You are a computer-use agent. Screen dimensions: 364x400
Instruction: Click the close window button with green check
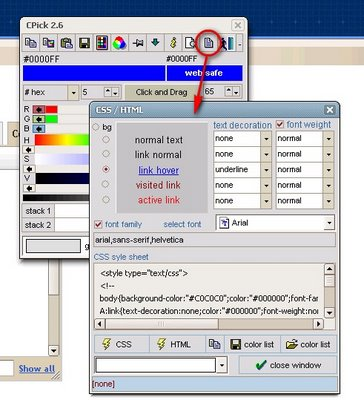click(x=288, y=365)
